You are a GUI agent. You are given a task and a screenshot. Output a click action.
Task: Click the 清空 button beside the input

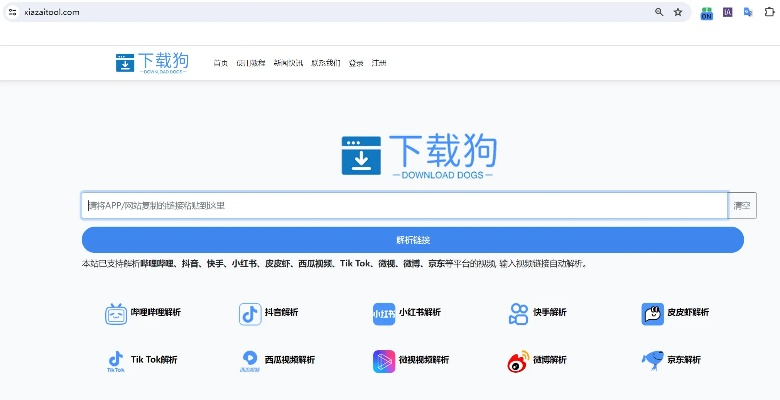pyautogui.click(x=742, y=205)
